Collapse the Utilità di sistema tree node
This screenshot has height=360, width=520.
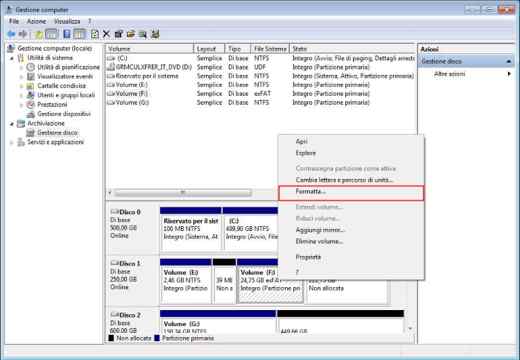[12, 58]
